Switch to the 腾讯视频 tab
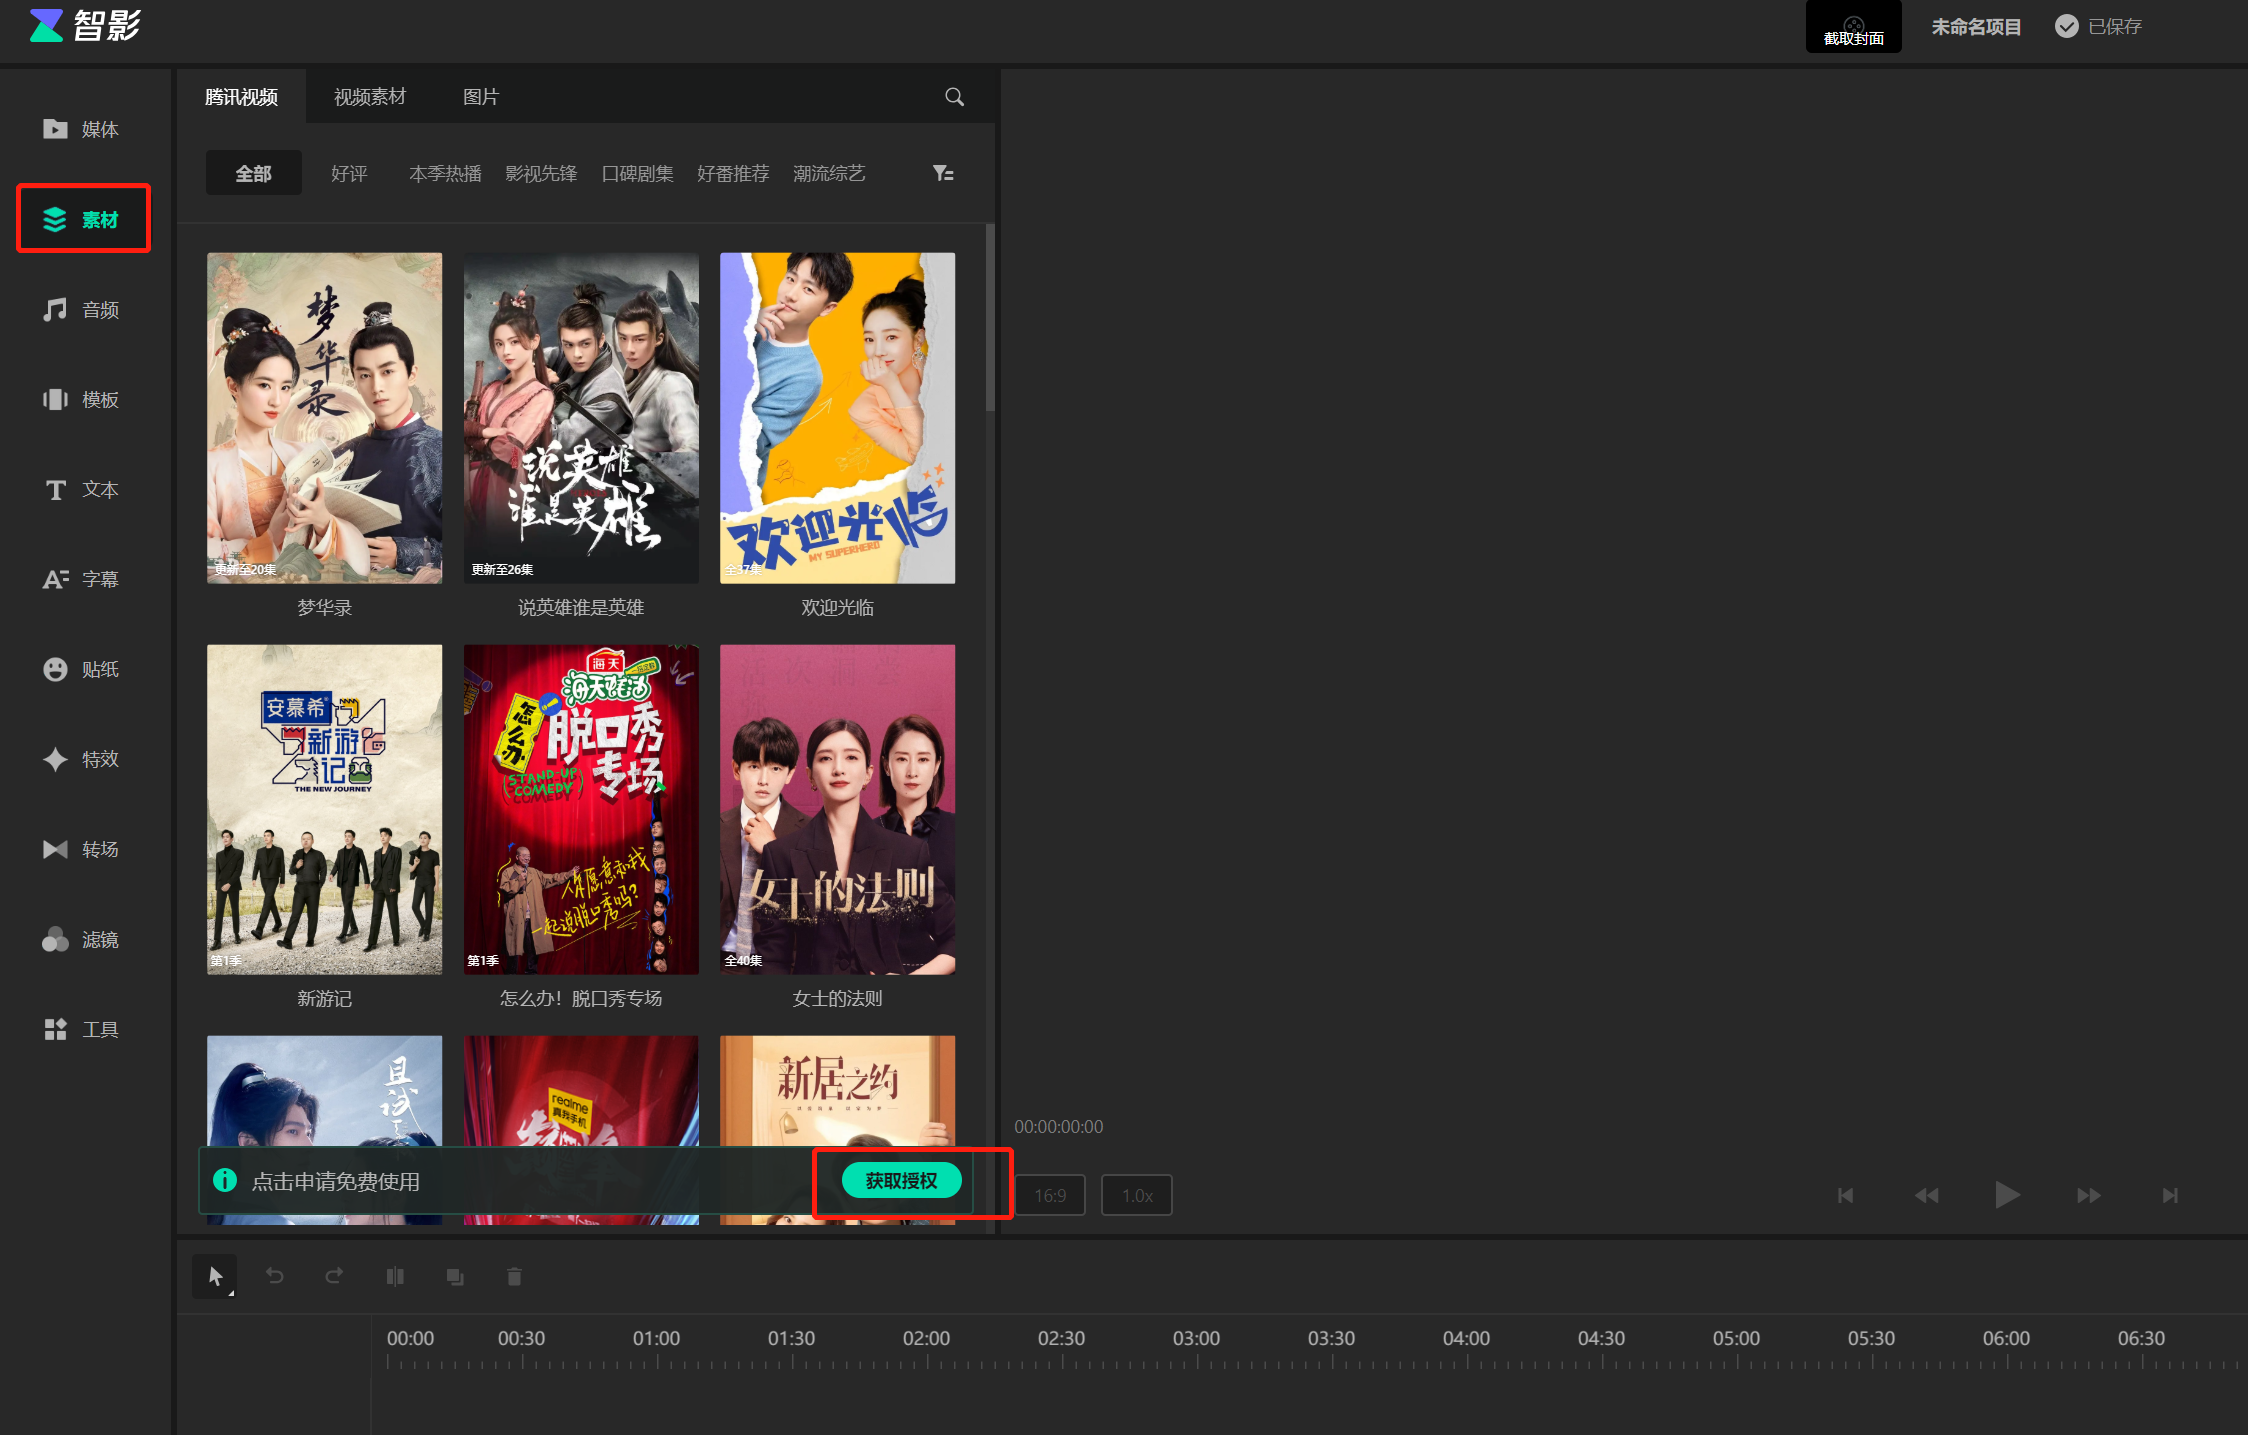2248x1435 pixels. click(242, 97)
